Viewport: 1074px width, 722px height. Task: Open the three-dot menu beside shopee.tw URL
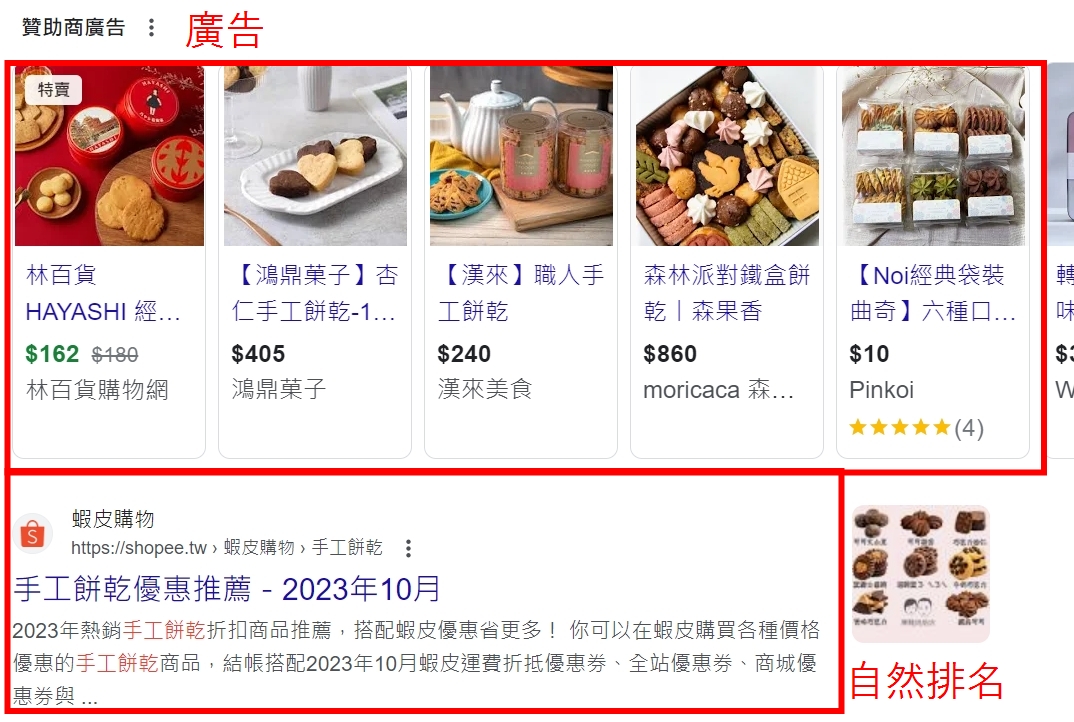point(408,548)
